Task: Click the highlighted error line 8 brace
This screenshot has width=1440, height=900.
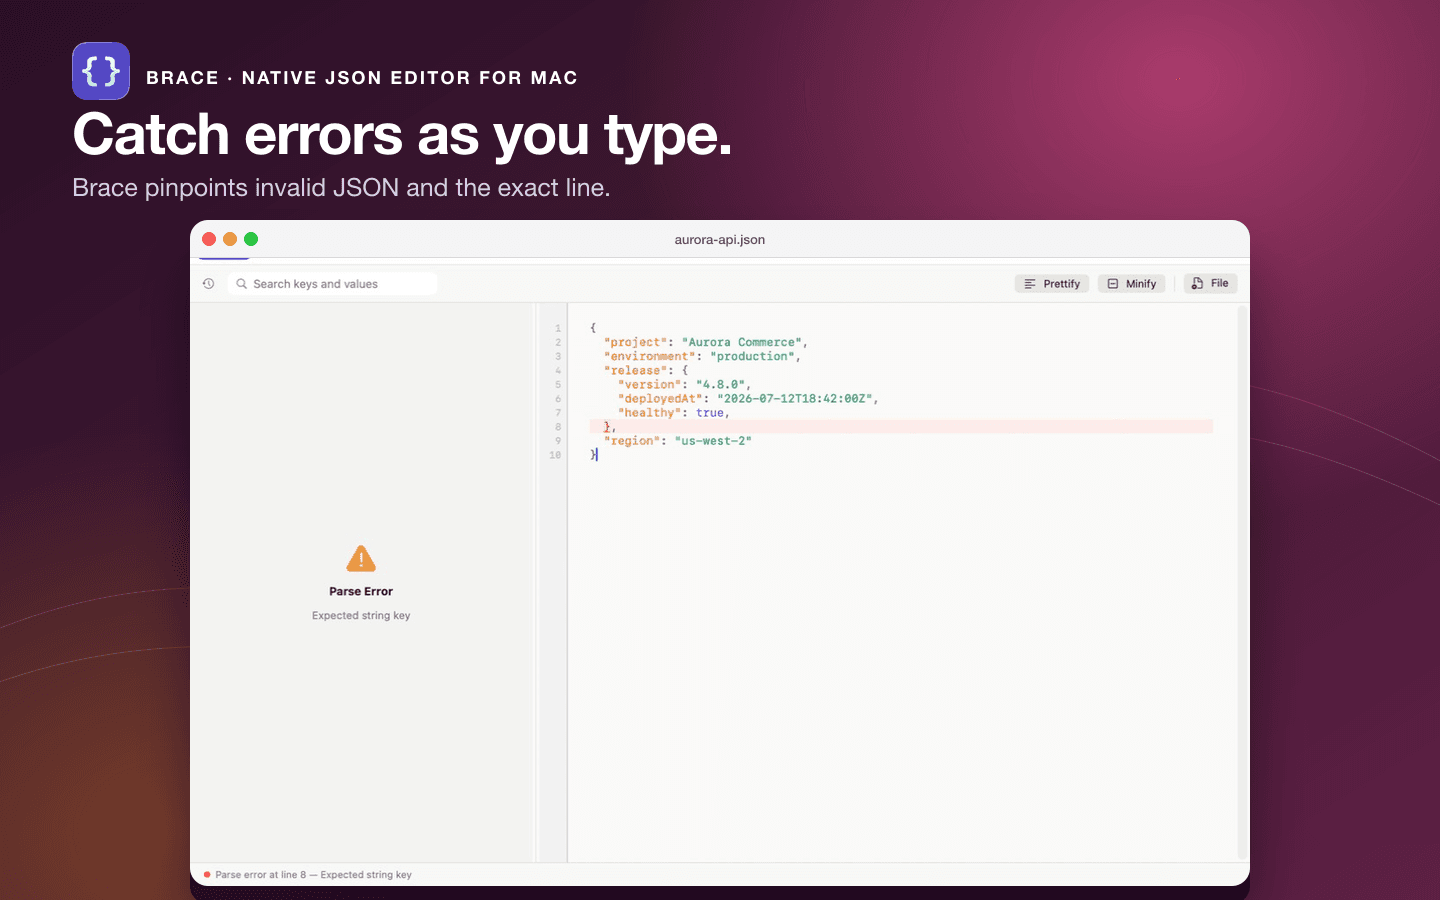Action: tap(607, 427)
